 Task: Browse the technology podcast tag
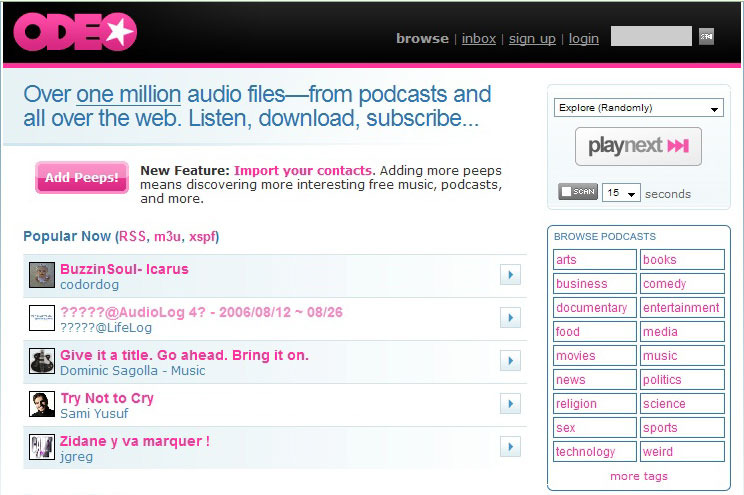(595, 451)
